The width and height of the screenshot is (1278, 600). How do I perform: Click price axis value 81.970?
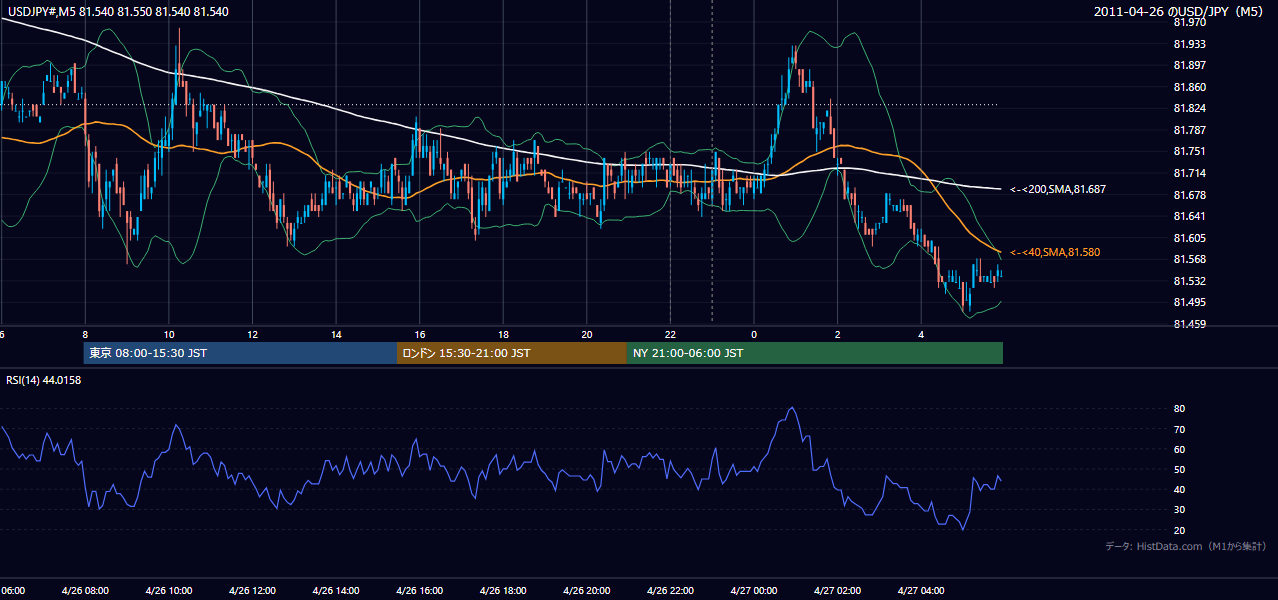[1189, 22]
